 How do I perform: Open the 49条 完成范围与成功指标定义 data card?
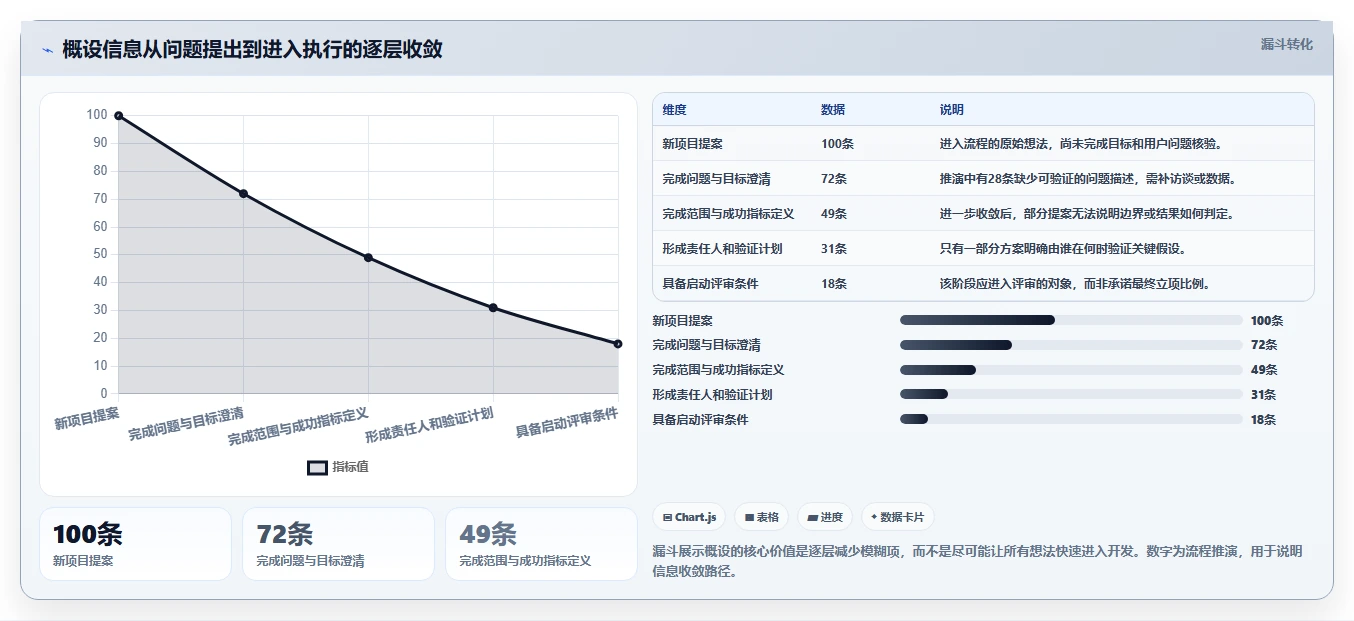pyautogui.click(x=541, y=544)
